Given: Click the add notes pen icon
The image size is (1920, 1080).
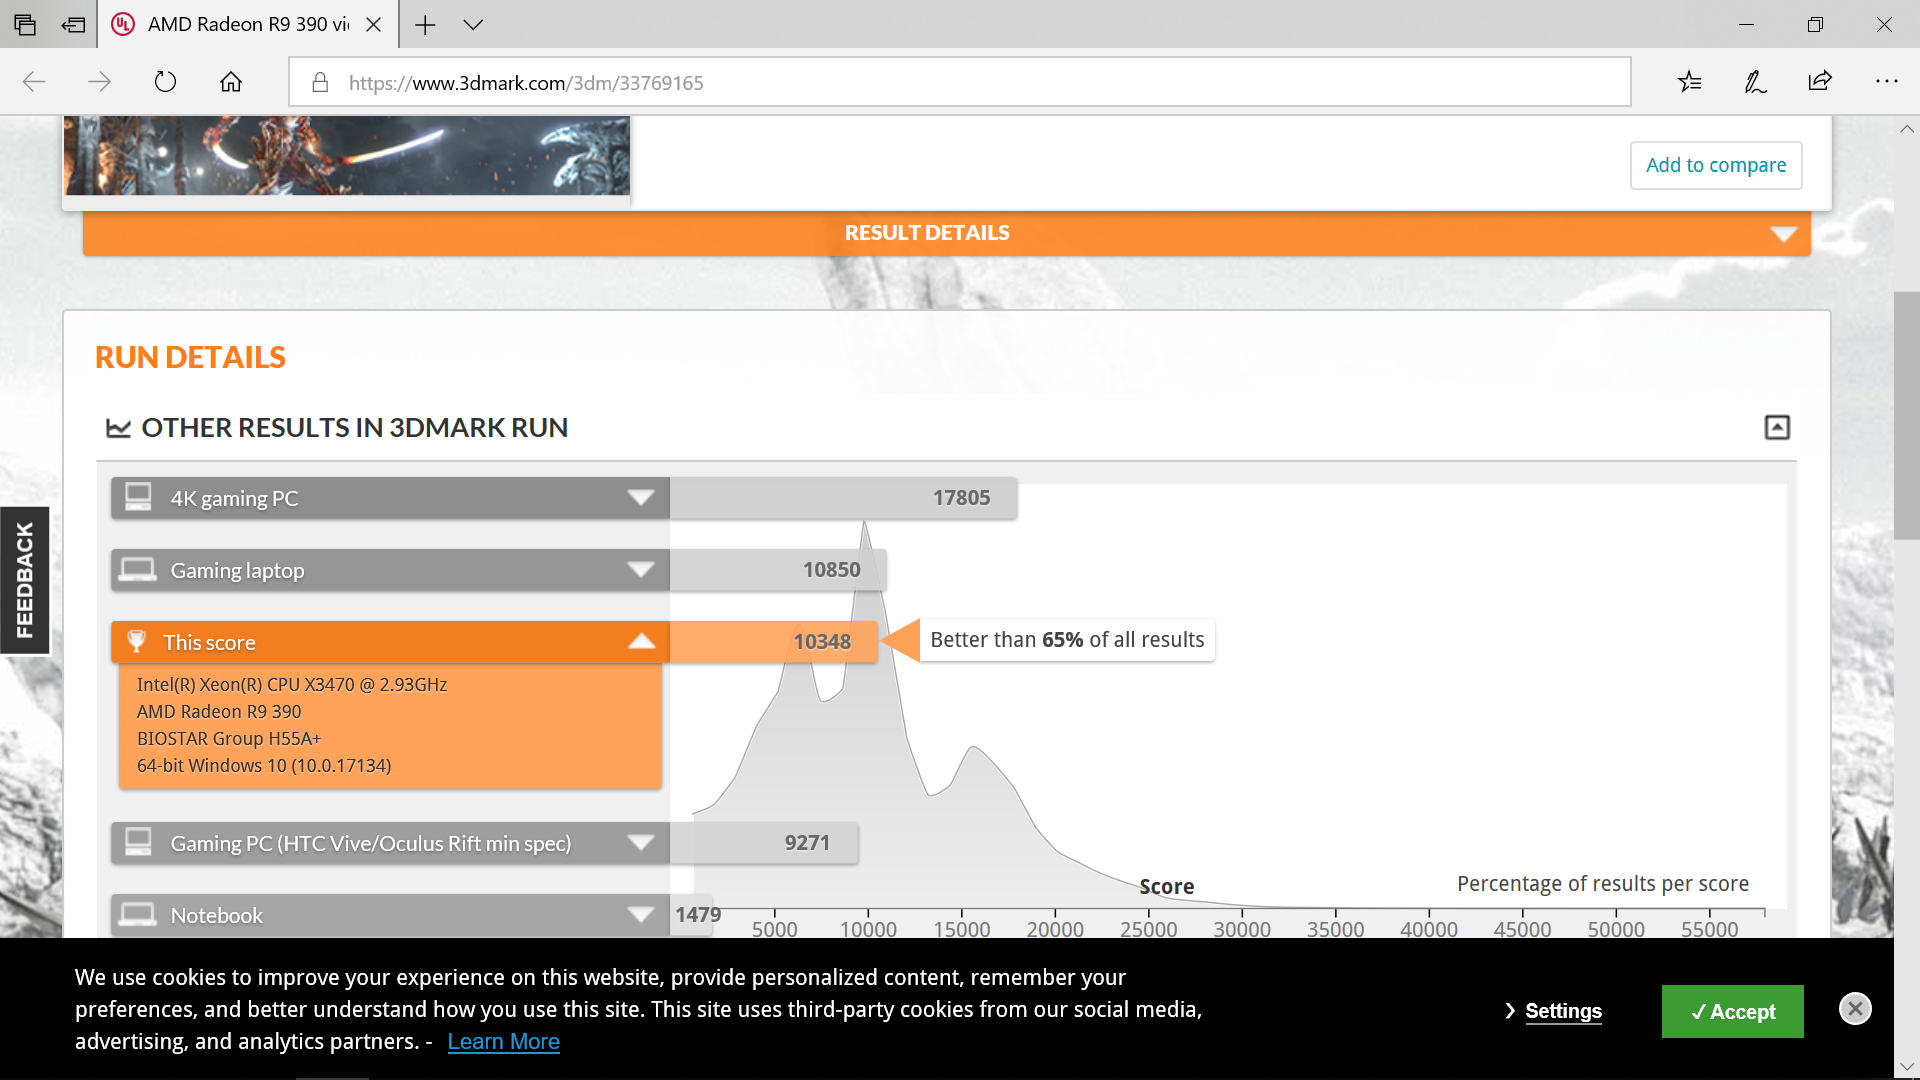Looking at the screenshot, I should pyautogui.click(x=1755, y=82).
